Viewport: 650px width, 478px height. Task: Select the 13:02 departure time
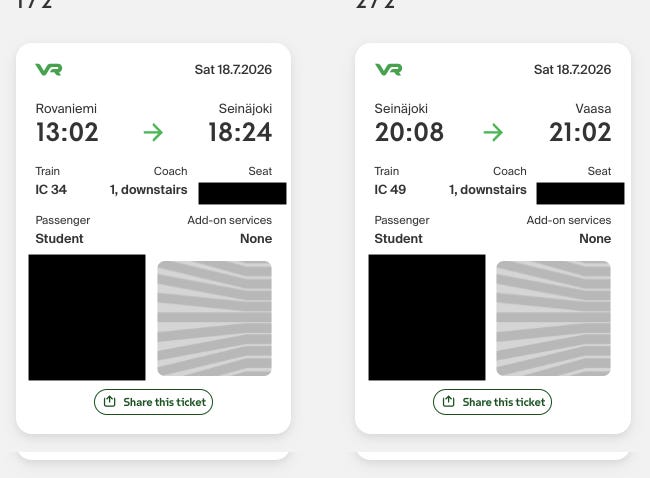click(x=67, y=132)
